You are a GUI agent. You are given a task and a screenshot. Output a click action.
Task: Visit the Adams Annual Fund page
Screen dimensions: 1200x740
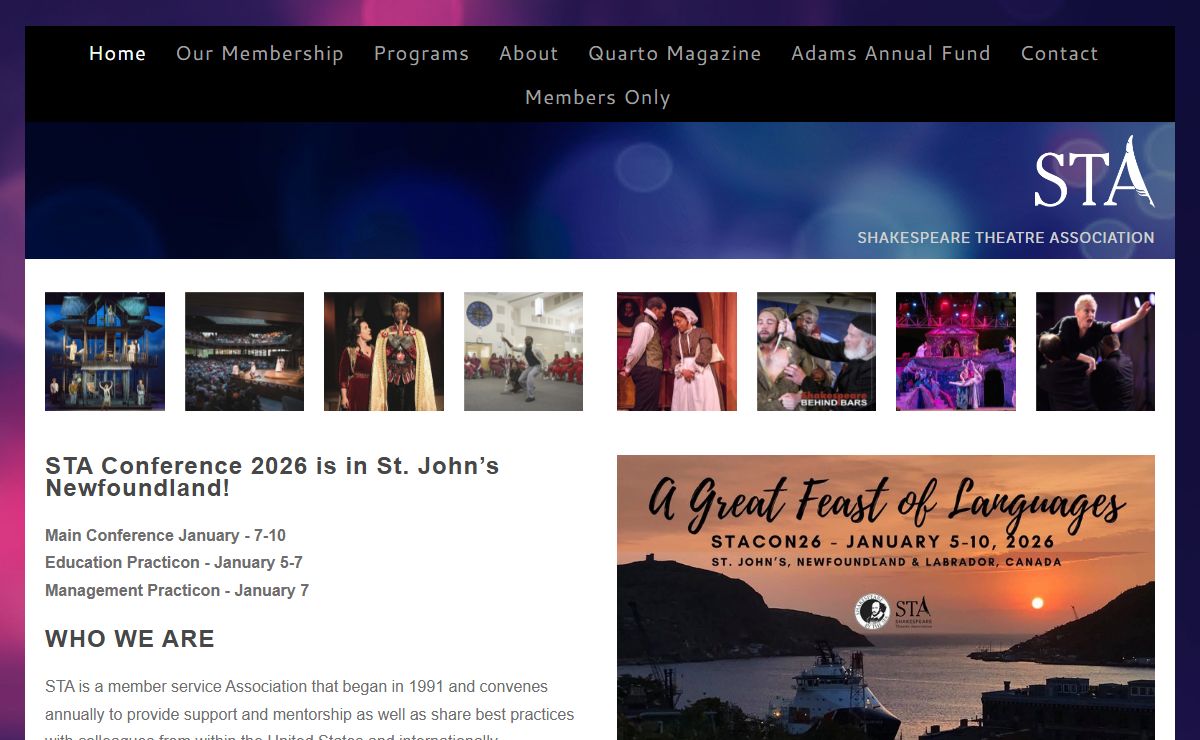pyautogui.click(x=890, y=53)
